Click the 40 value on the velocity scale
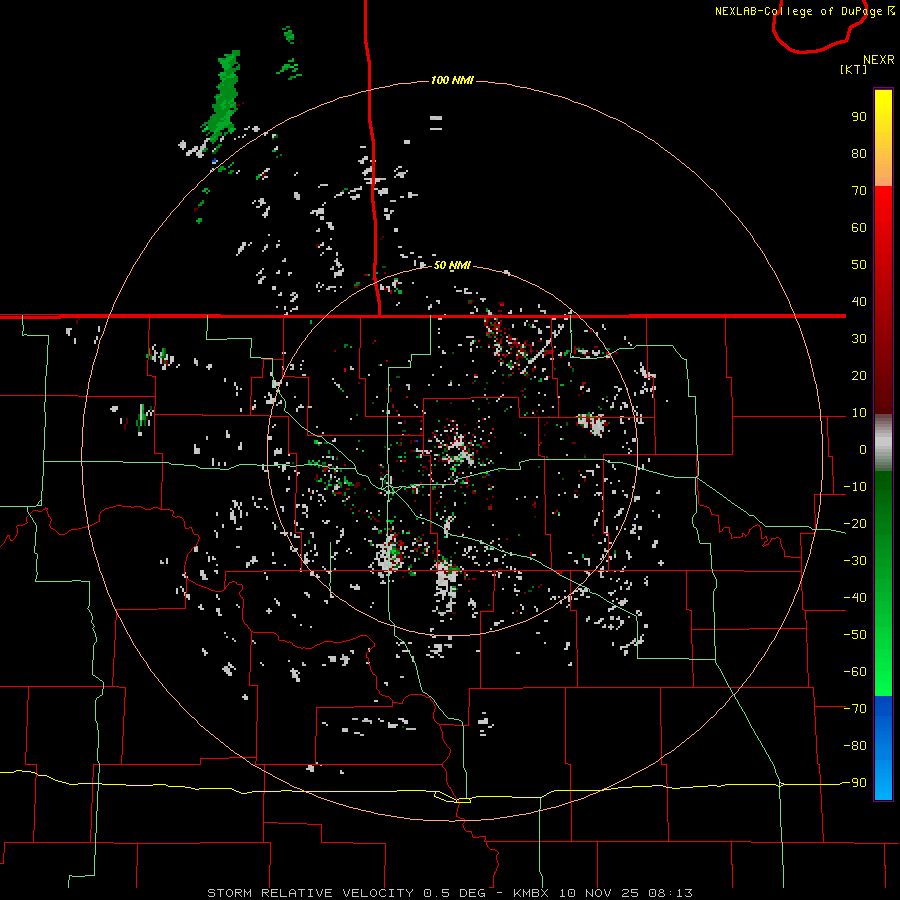 pyautogui.click(x=859, y=302)
